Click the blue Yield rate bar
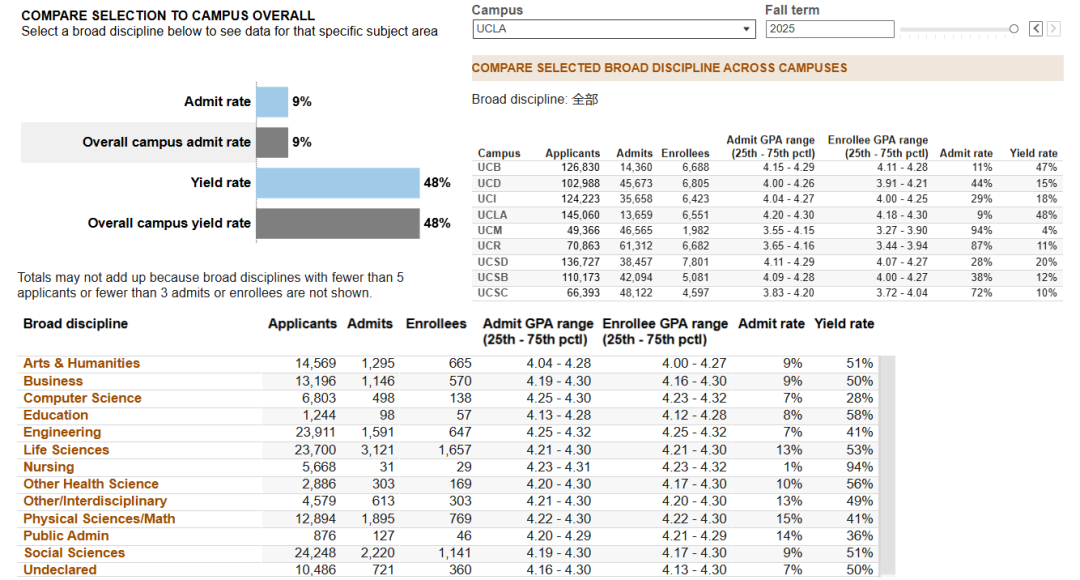Image resolution: width=1080 pixels, height=580 pixels. [338, 183]
